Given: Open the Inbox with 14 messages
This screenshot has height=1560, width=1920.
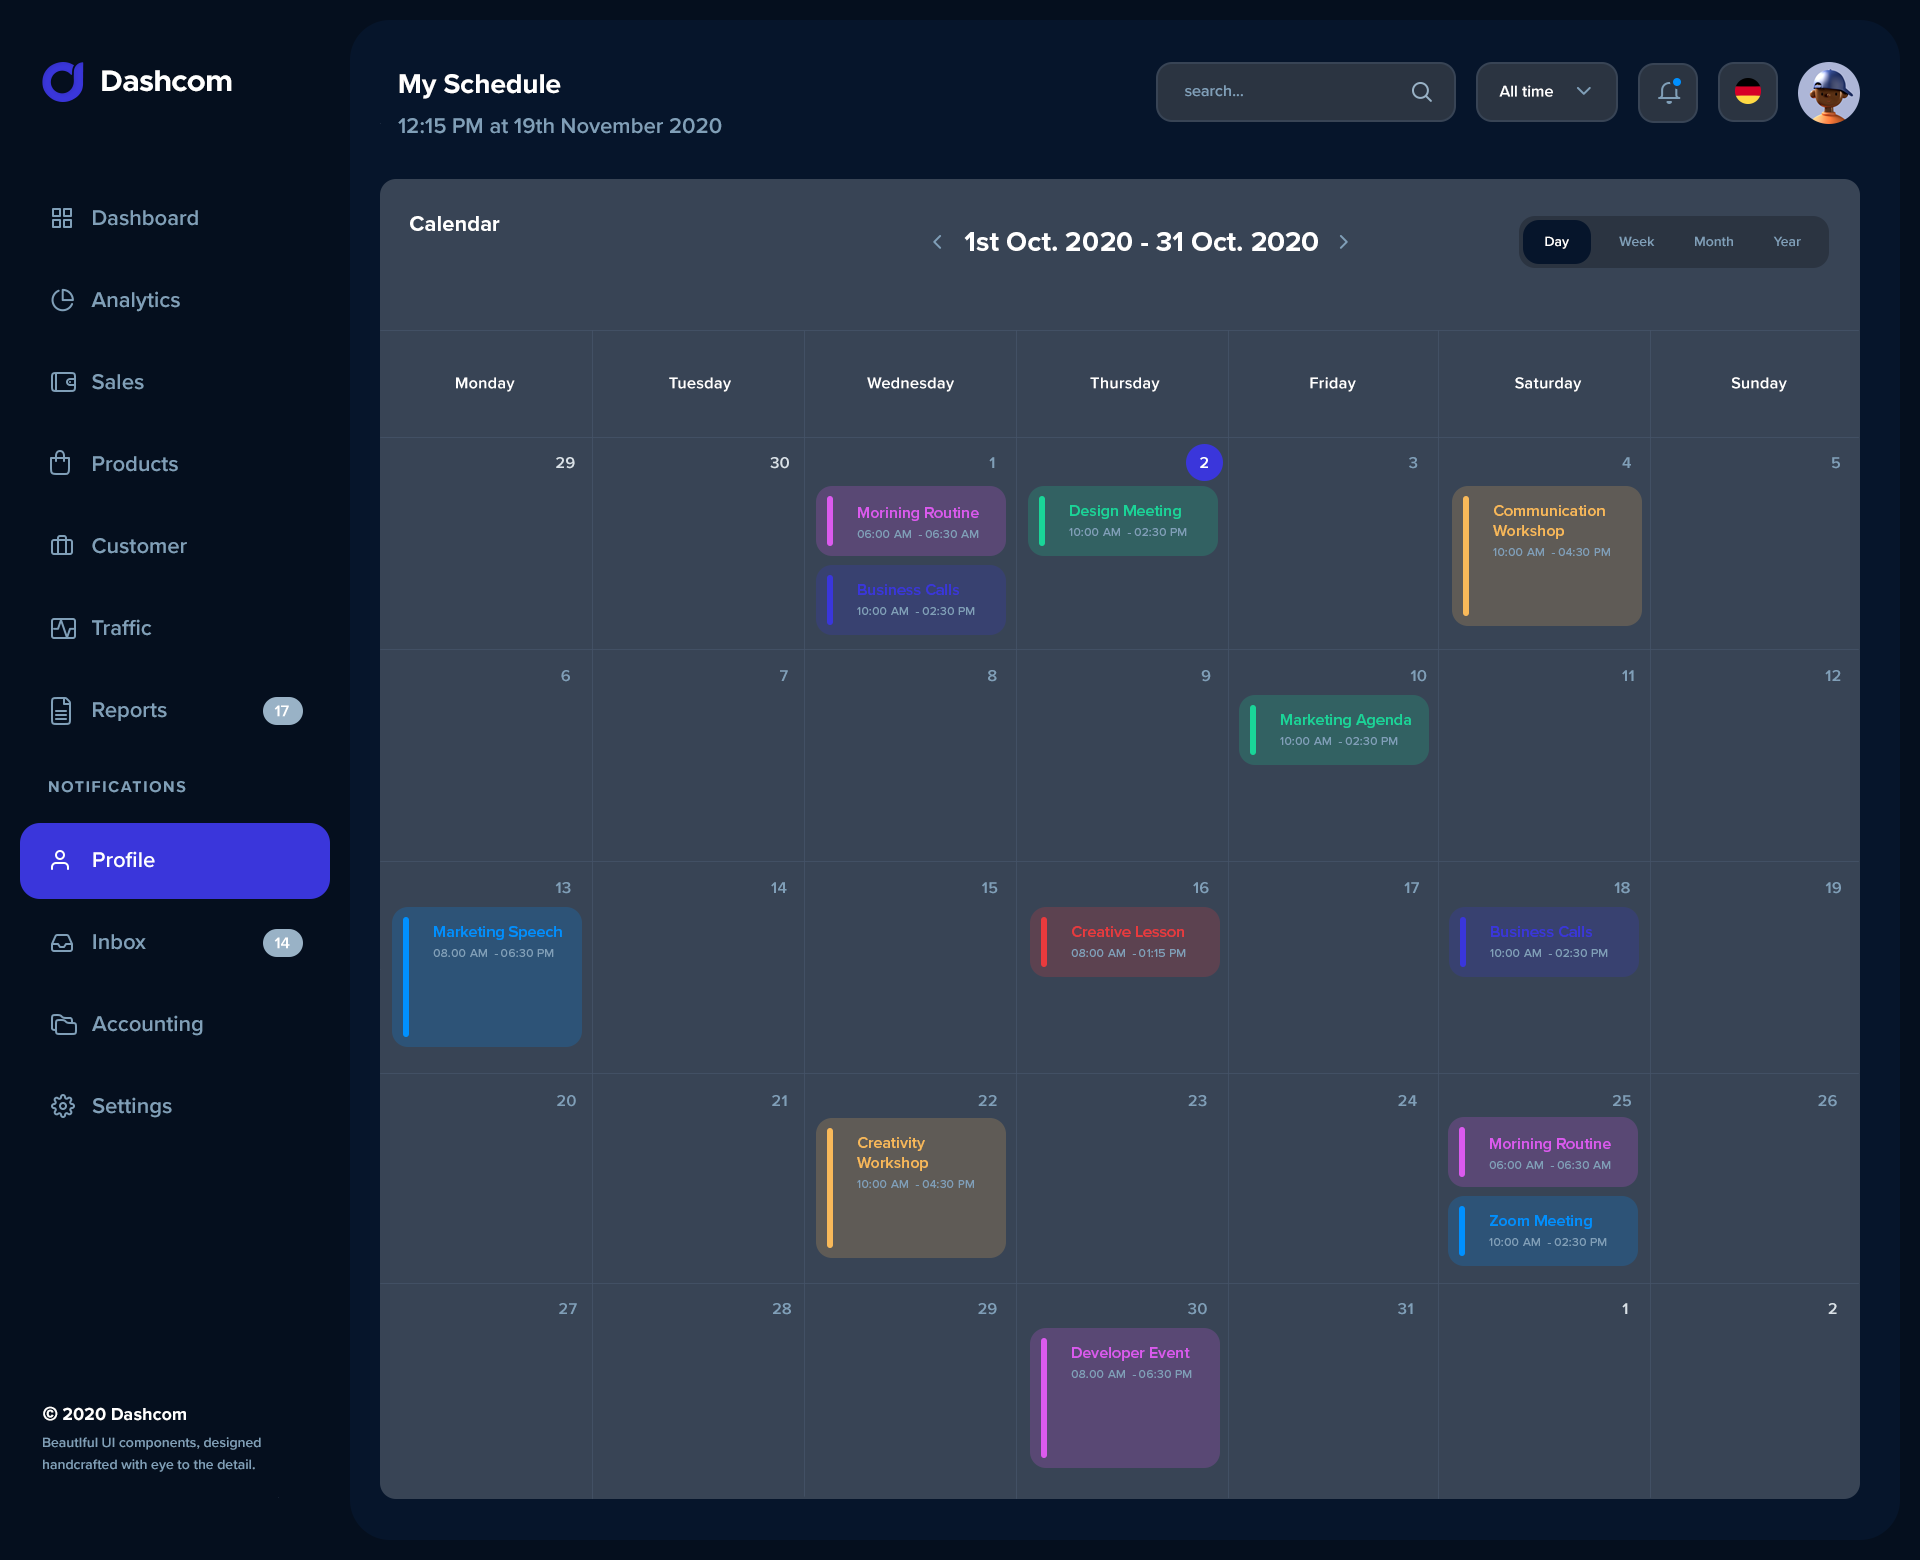Looking at the screenshot, I should click(x=119, y=942).
